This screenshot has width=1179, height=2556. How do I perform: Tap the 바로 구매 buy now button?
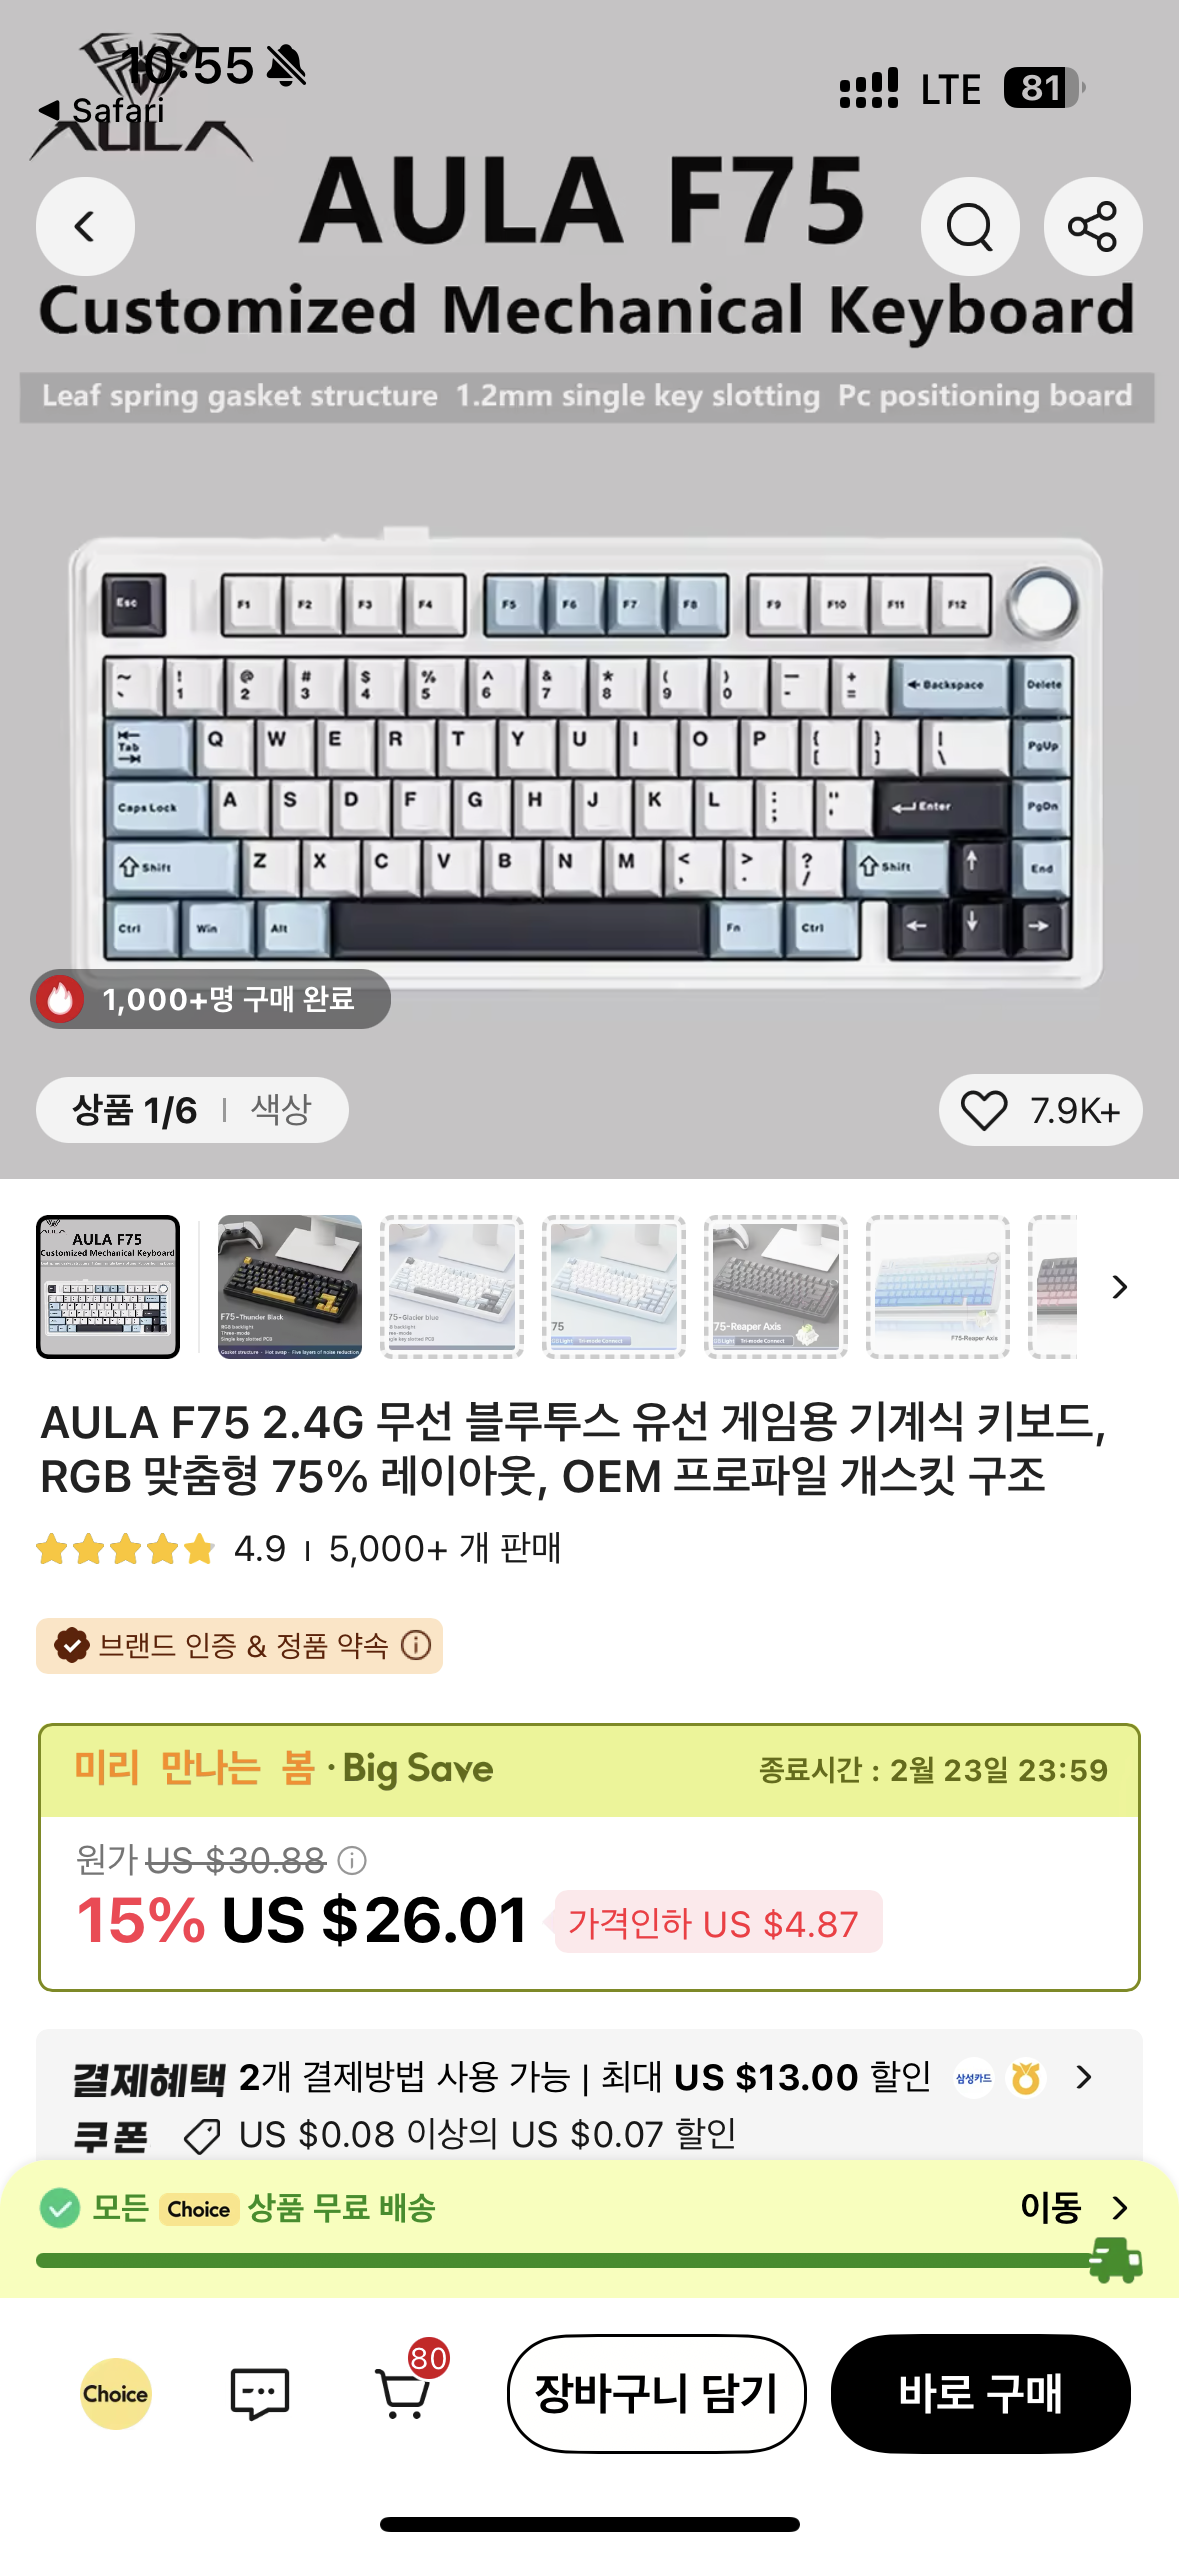[981, 2393]
